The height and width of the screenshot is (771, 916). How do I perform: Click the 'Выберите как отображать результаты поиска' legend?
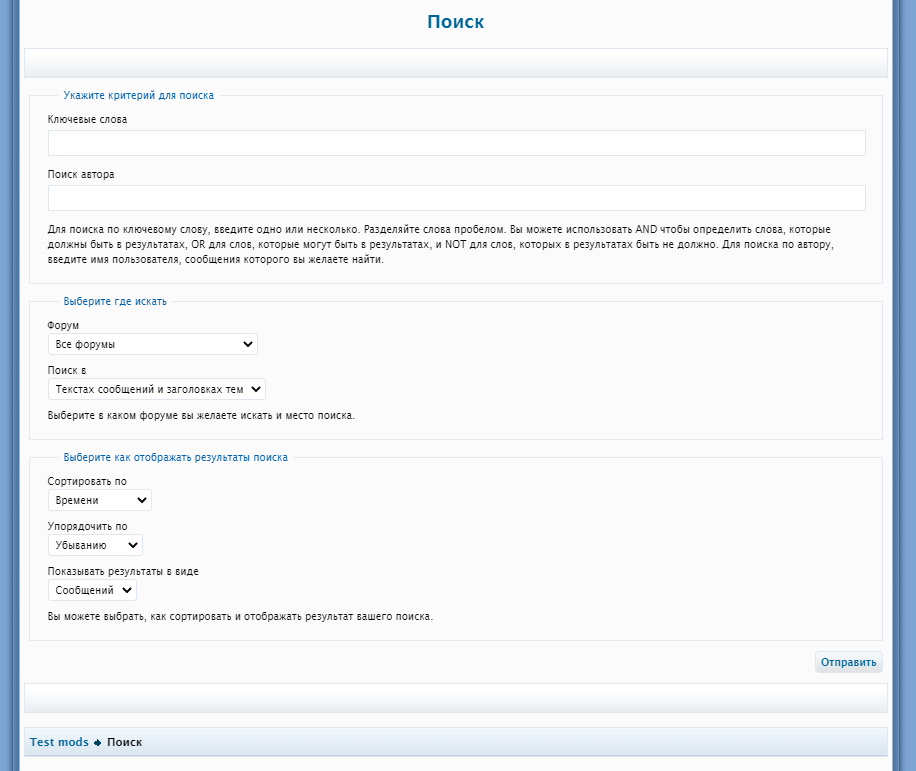[175, 457]
